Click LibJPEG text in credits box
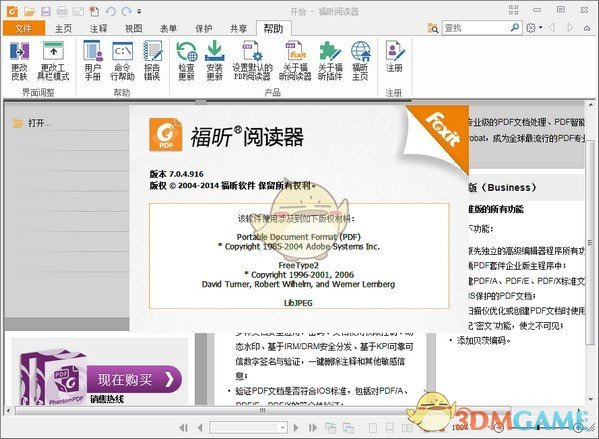The width and height of the screenshot is (599, 439). click(298, 303)
